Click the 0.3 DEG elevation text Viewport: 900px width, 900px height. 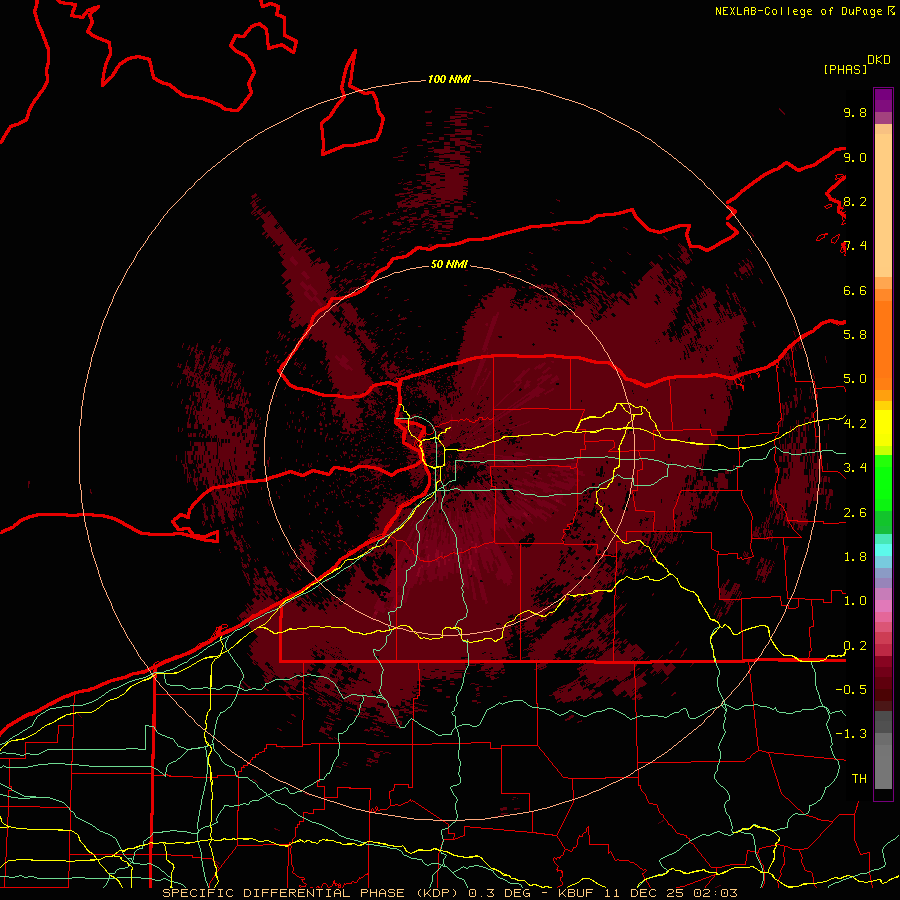point(499,893)
